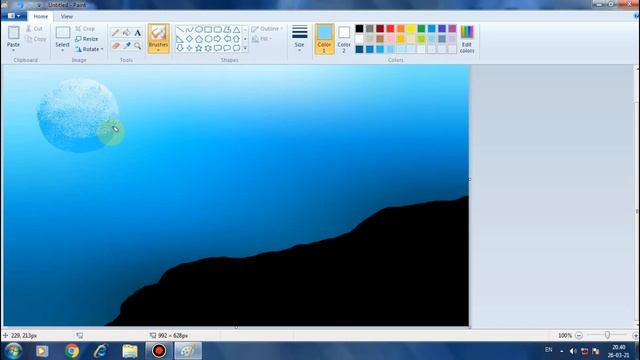
Task: Expand the Shapes gallery More arrow
Action: pos(245,48)
